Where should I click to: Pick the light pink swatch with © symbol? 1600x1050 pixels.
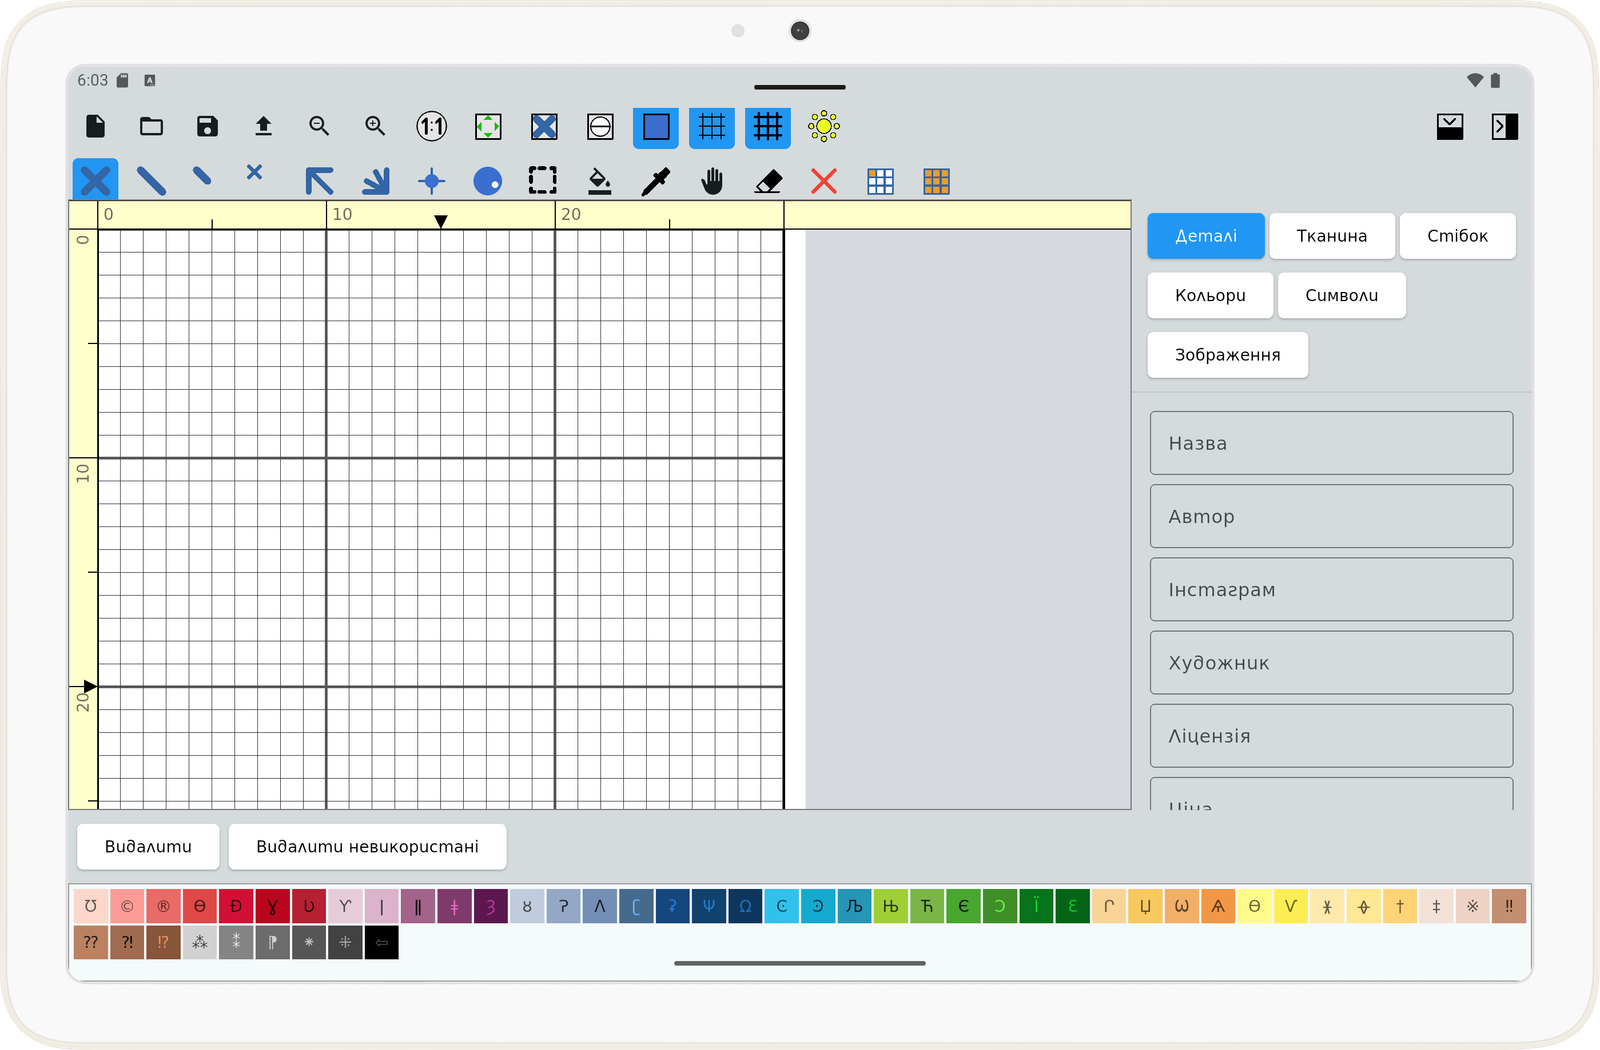(x=127, y=906)
